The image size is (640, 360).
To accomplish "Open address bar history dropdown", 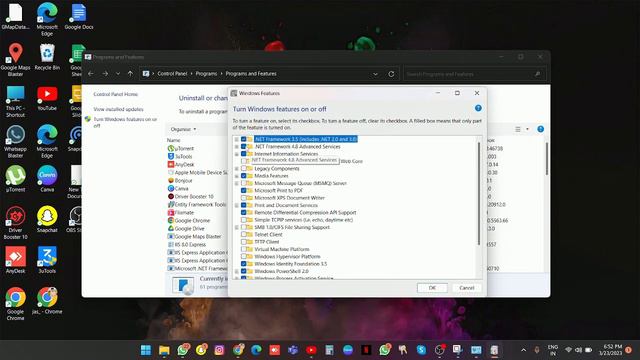I will click(x=375, y=74).
